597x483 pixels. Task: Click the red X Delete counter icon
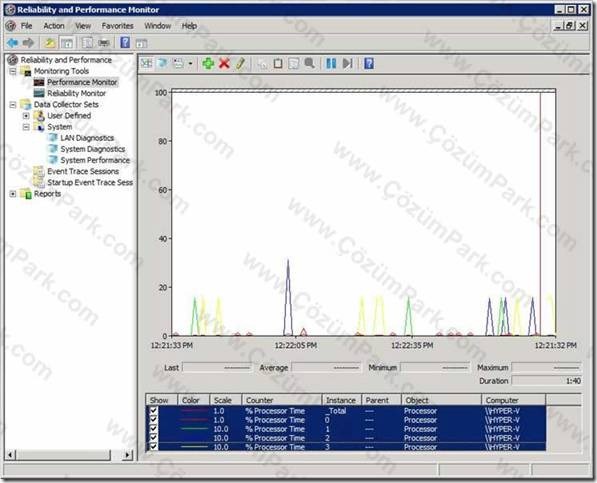pos(224,63)
